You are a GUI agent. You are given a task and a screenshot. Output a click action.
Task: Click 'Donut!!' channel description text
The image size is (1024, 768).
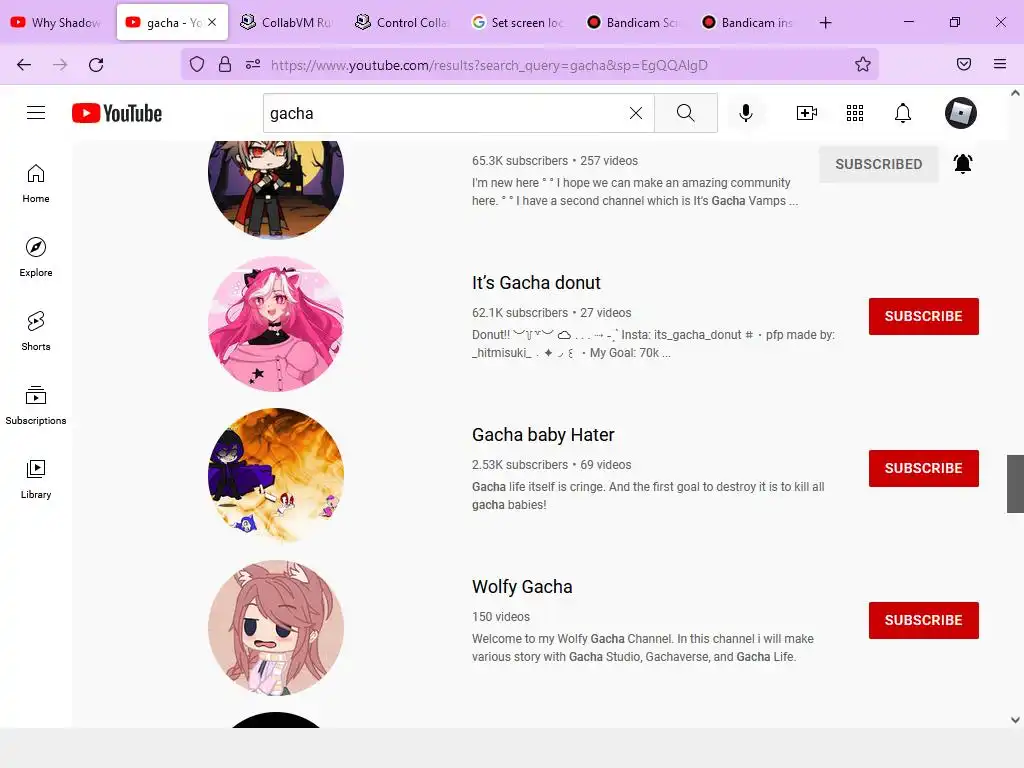point(653,344)
